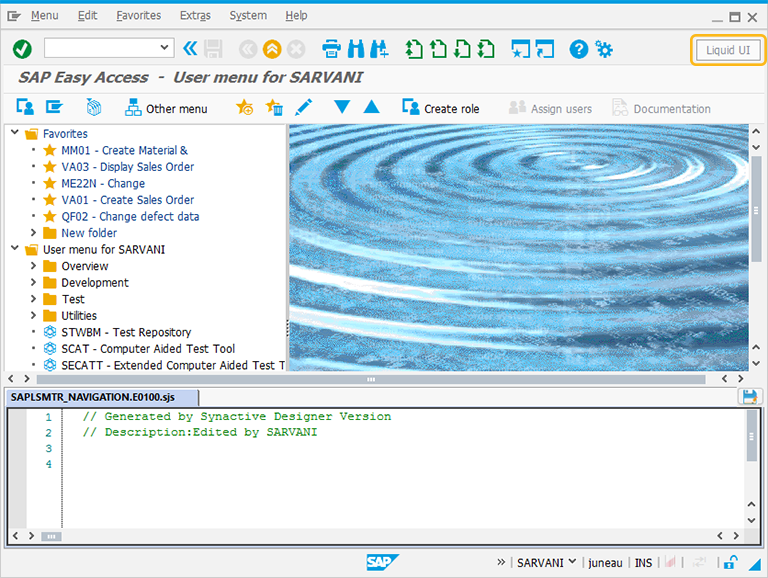Image resolution: width=768 pixels, height=578 pixels.
Task: Open the SARVANI status bar dropdown
Action: click(x=572, y=562)
